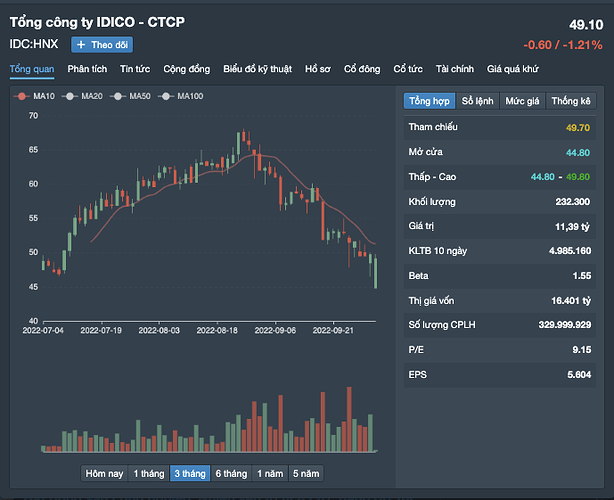Open the Phân tích tab
614x500 pixels.
coord(87,69)
